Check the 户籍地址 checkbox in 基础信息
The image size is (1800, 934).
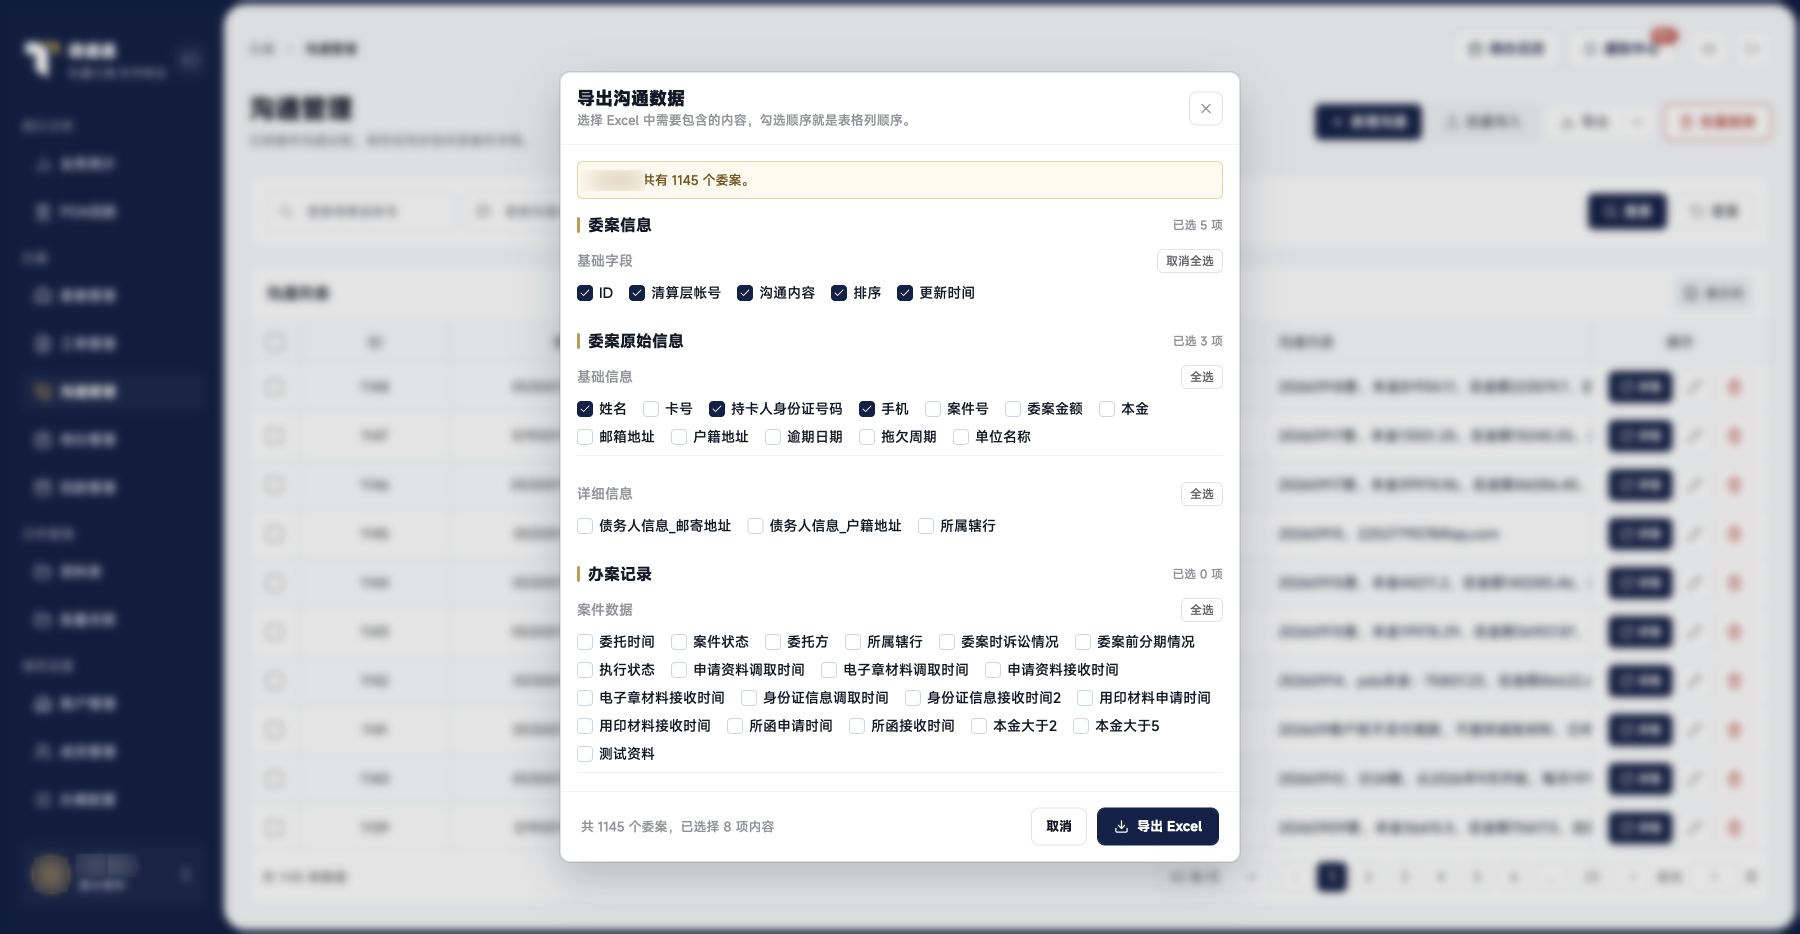click(x=679, y=437)
